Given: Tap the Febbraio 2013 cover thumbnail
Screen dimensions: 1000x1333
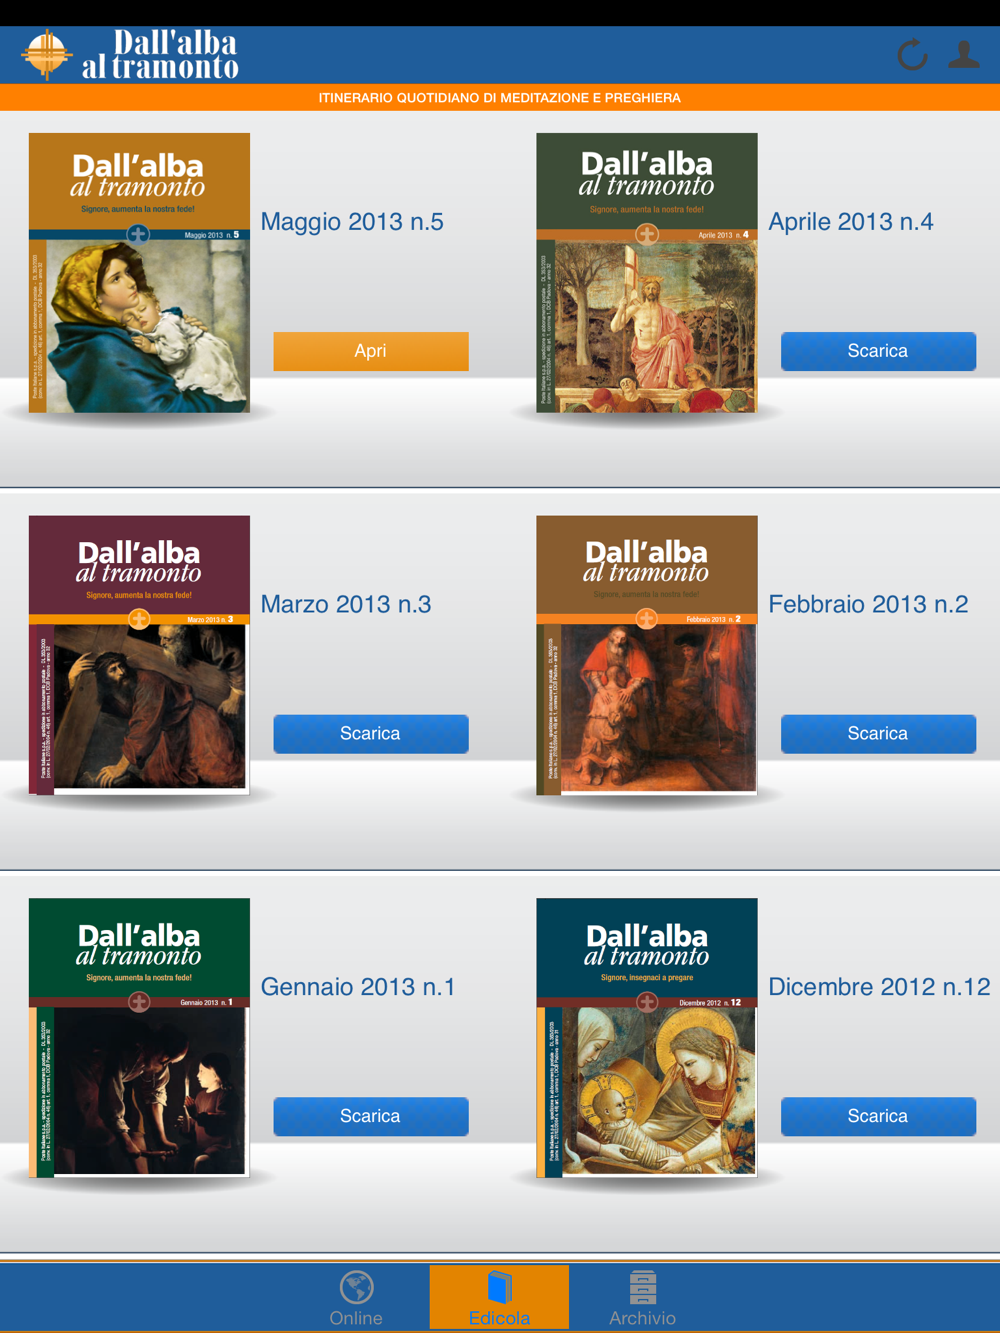Looking at the screenshot, I should [647, 655].
